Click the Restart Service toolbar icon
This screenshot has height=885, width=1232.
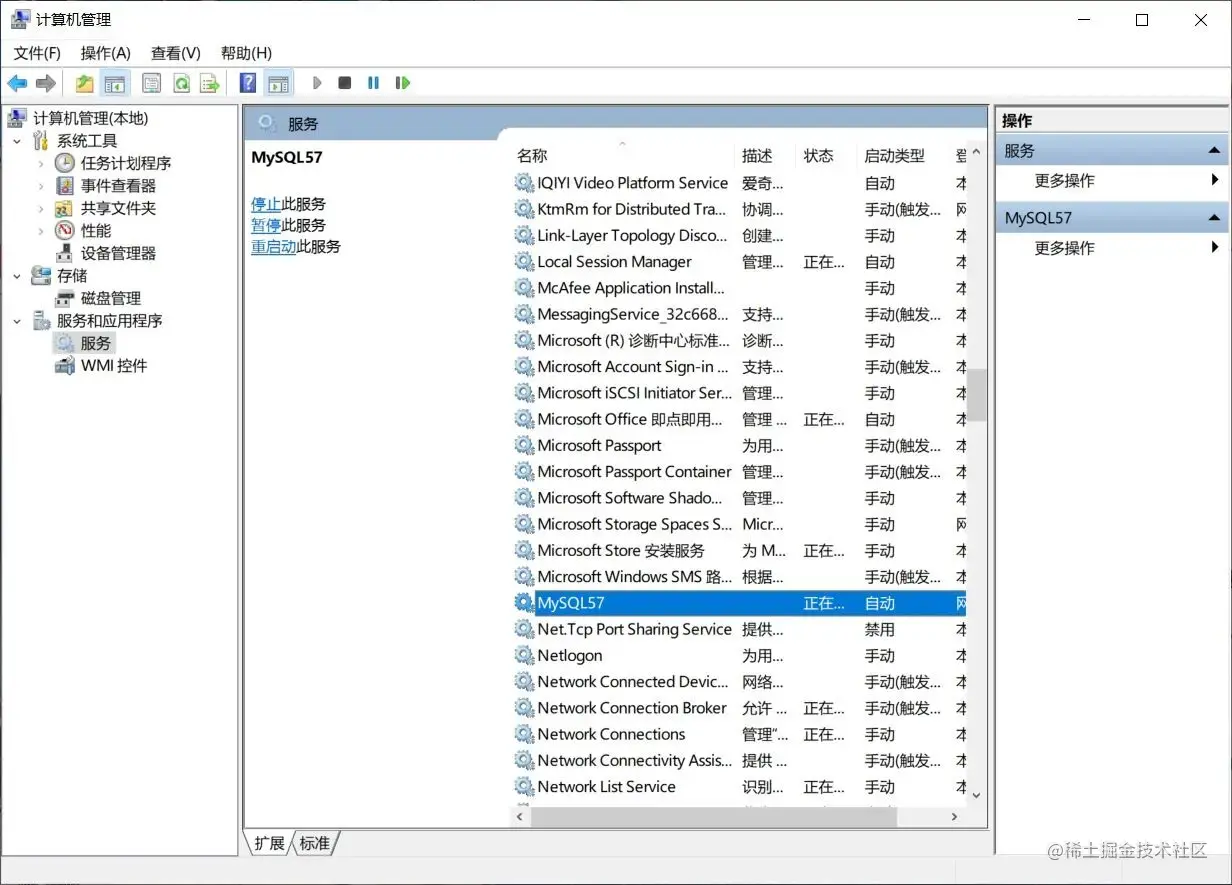point(403,83)
